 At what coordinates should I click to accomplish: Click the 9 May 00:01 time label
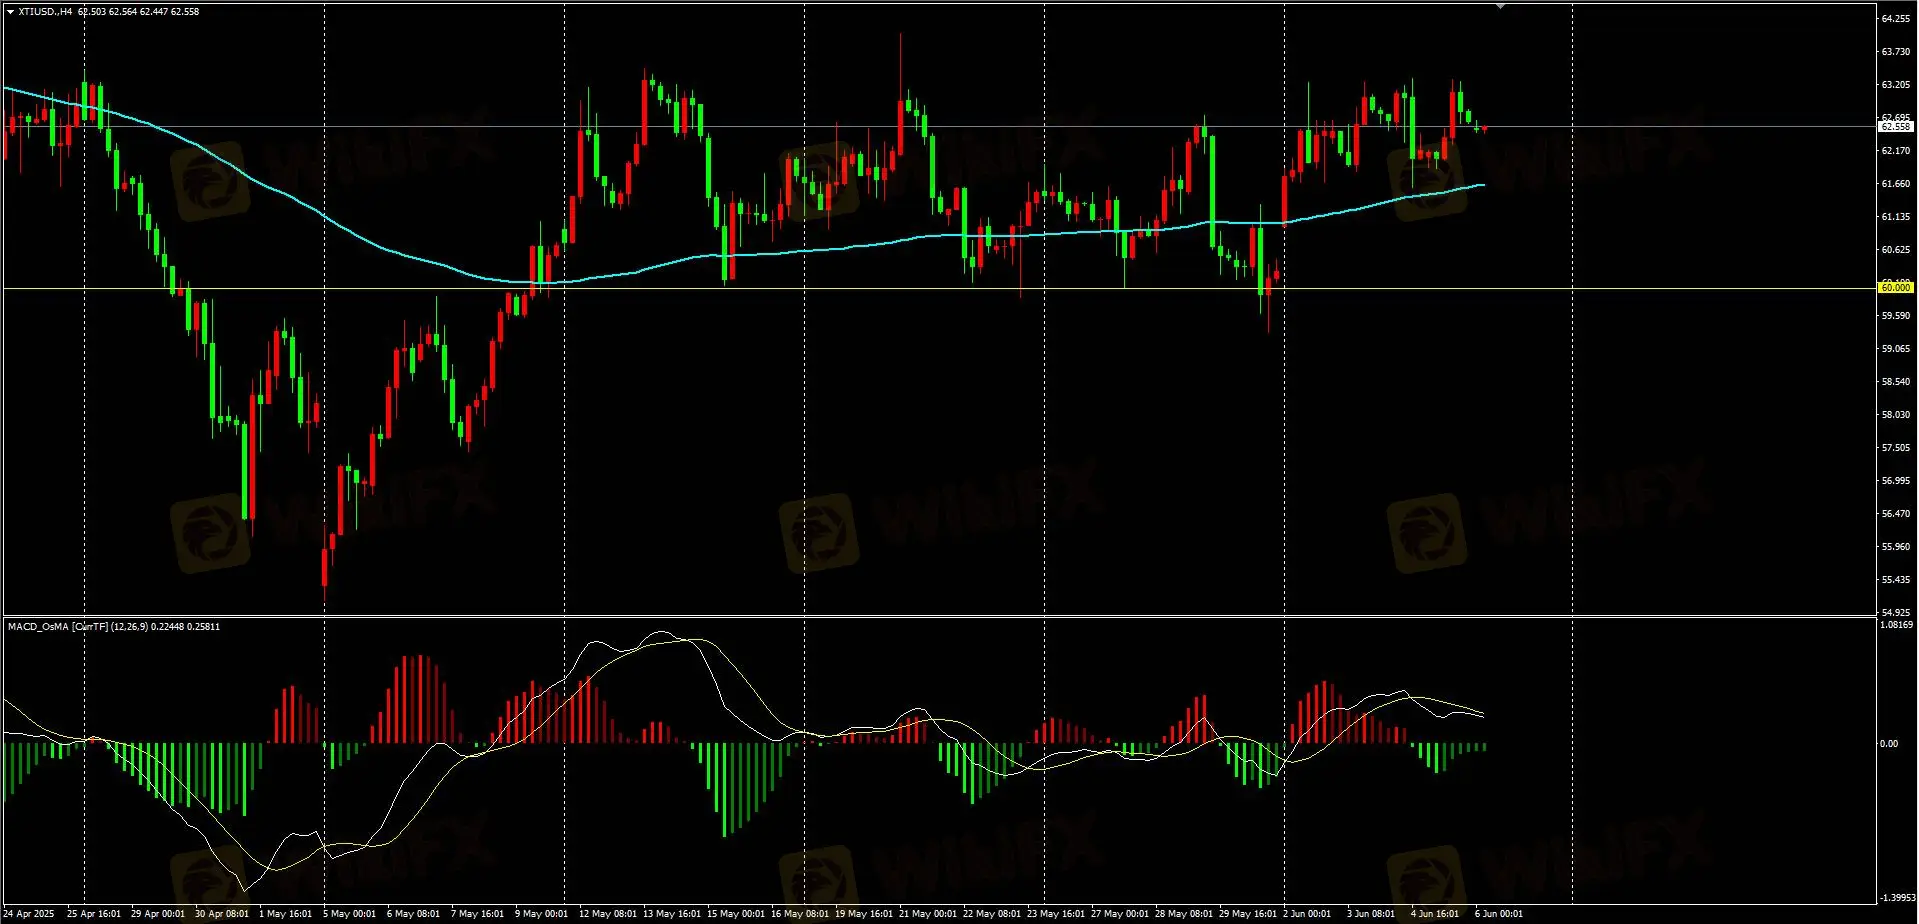[x=541, y=914]
